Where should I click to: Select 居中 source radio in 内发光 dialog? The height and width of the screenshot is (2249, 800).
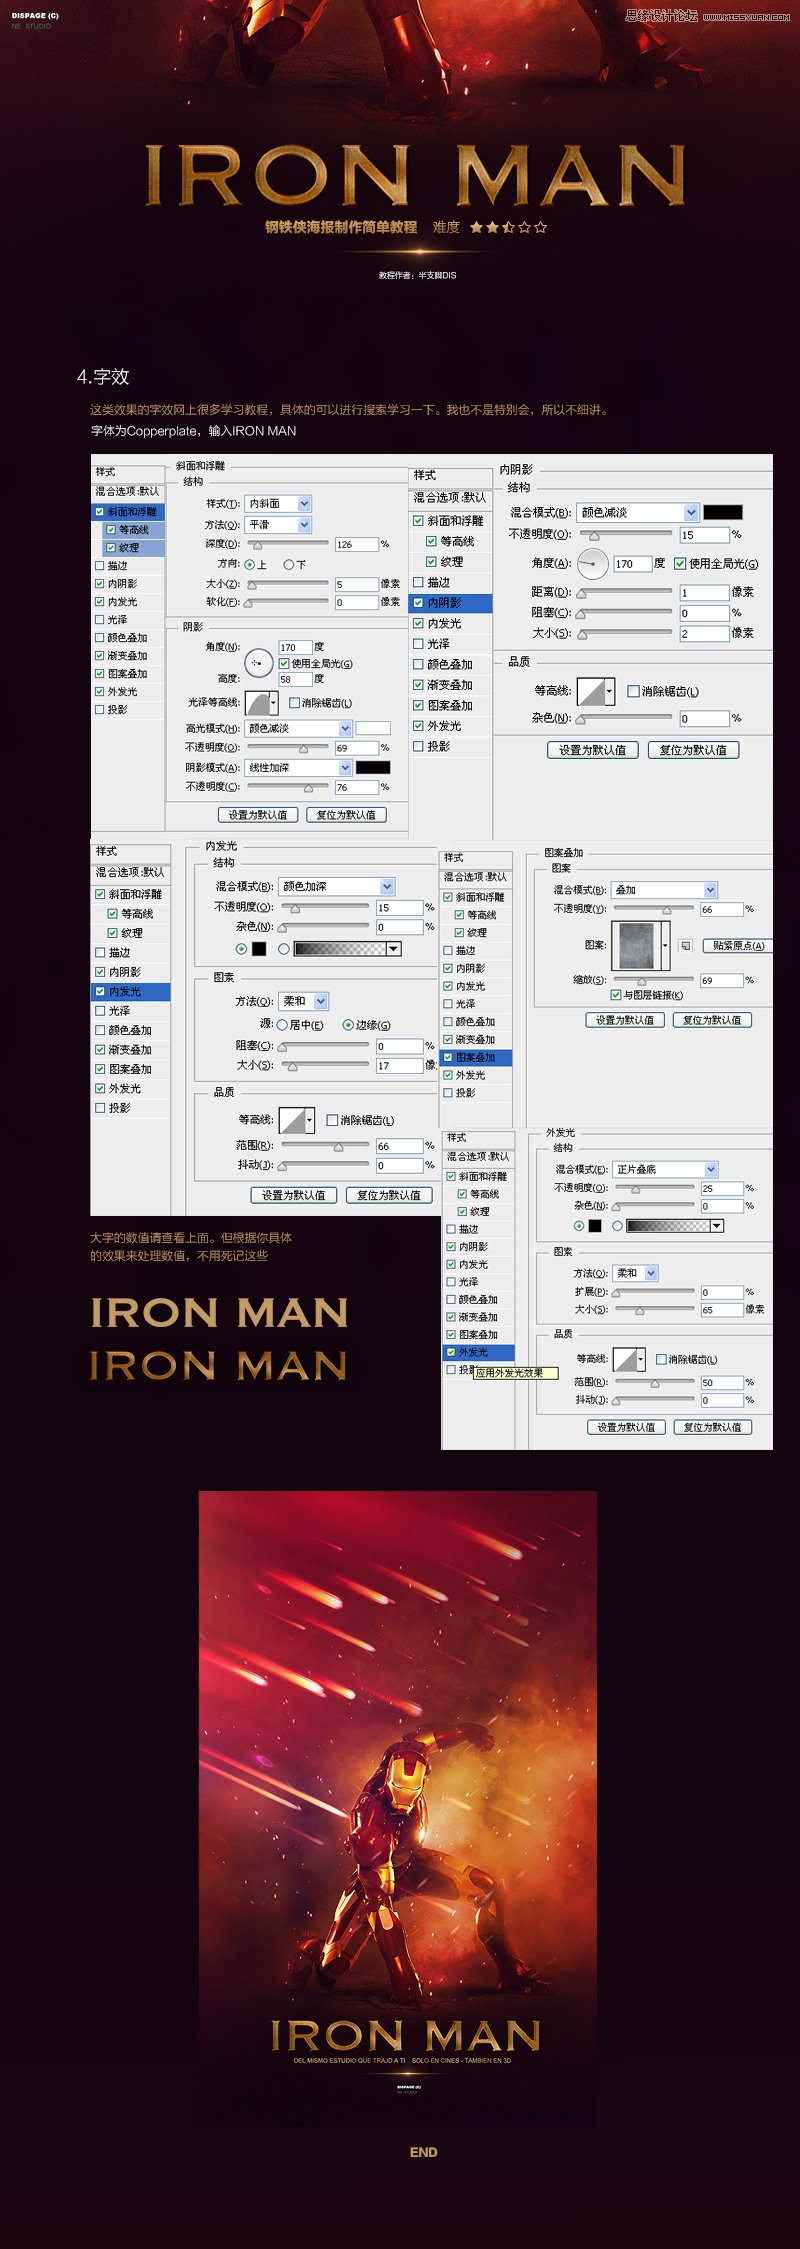(x=282, y=1025)
